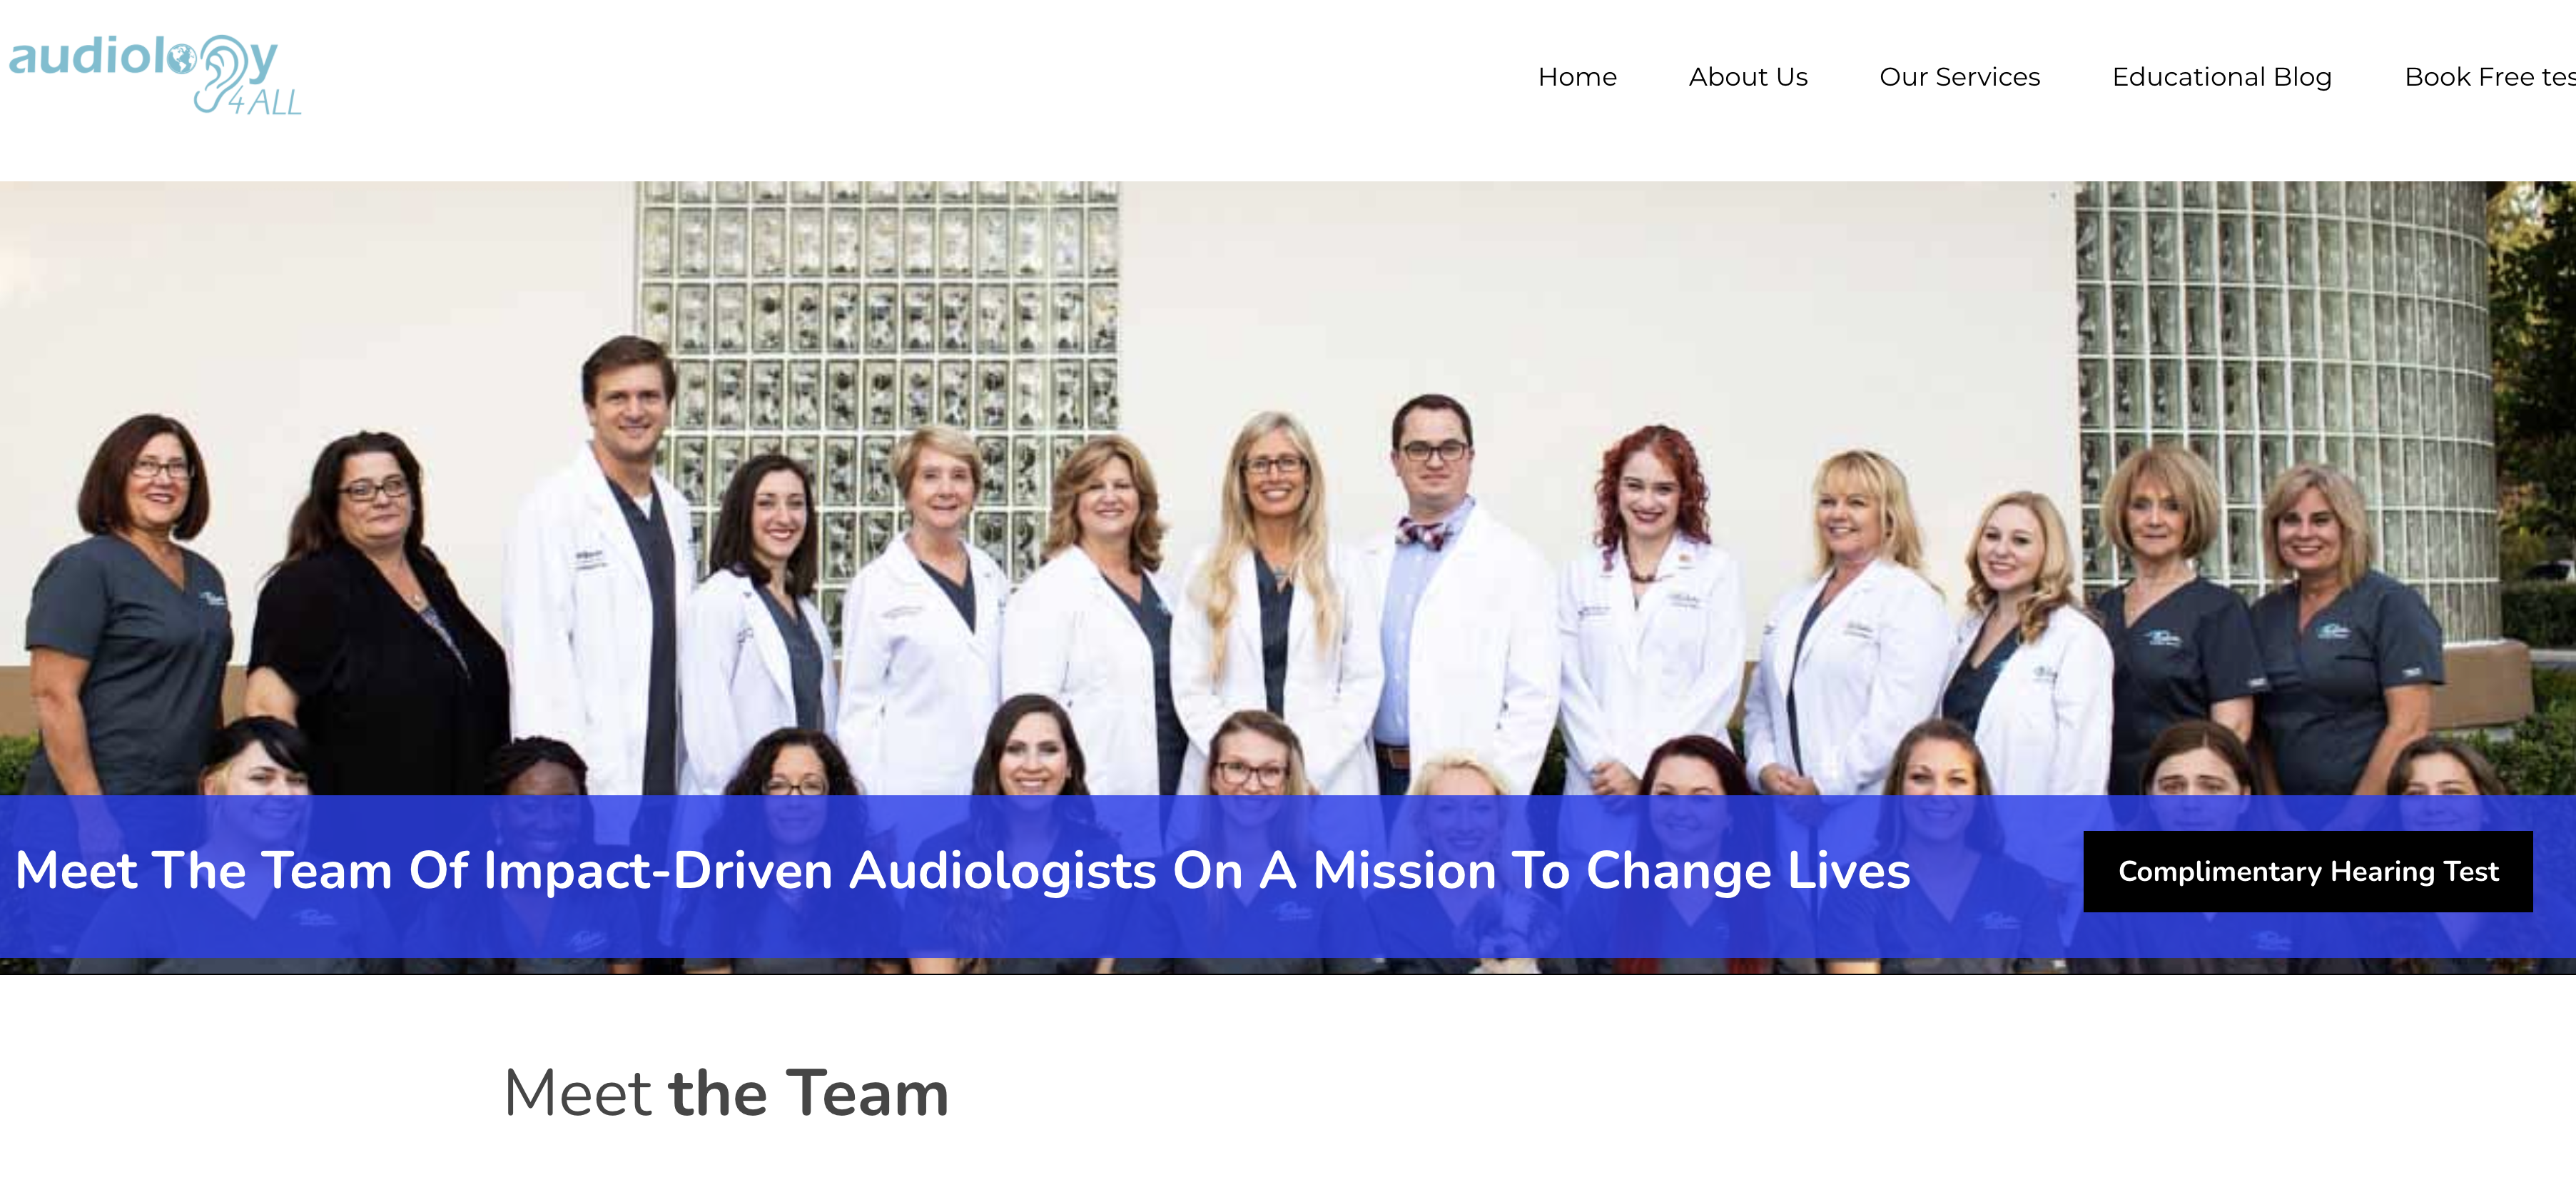Select the Book Free test menu link

(2489, 77)
